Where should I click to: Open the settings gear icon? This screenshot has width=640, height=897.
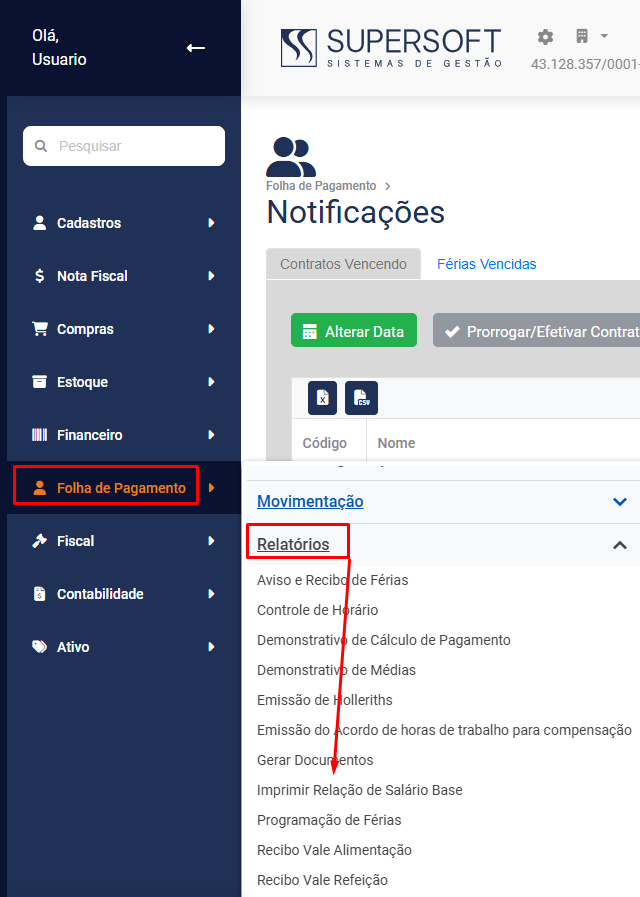tap(545, 37)
